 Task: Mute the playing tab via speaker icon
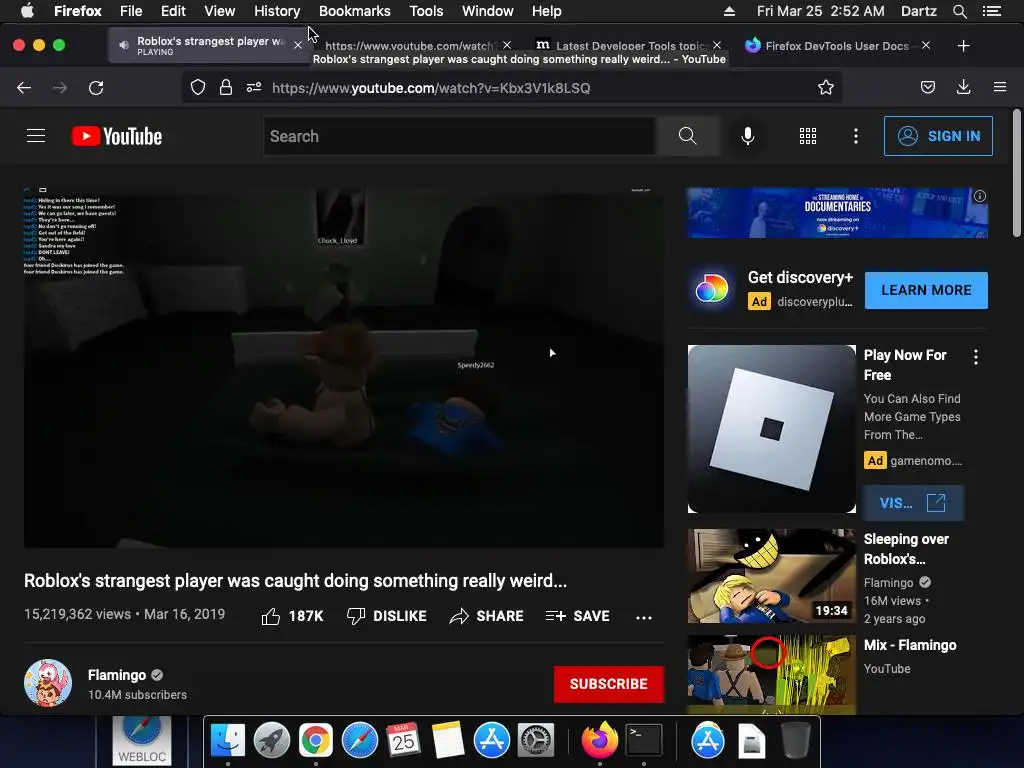coord(123,45)
